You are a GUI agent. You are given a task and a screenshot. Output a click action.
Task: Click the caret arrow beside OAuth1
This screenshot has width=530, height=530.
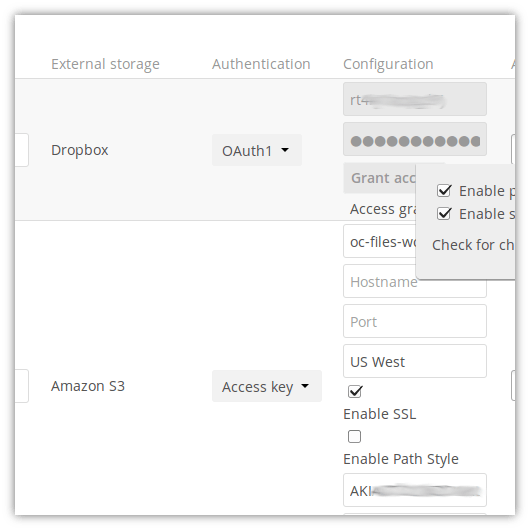(285, 150)
